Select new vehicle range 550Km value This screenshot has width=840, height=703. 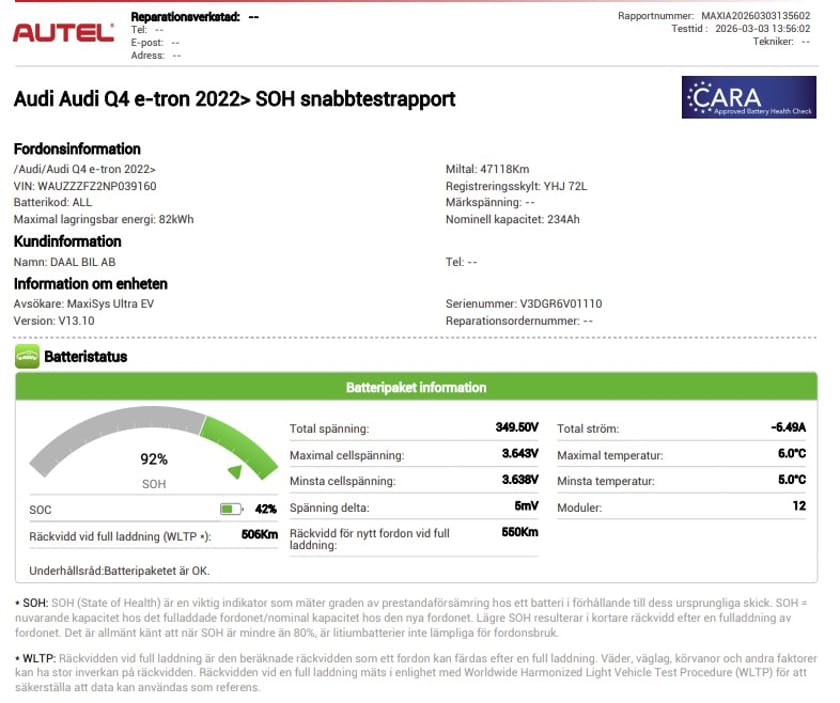pos(520,532)
